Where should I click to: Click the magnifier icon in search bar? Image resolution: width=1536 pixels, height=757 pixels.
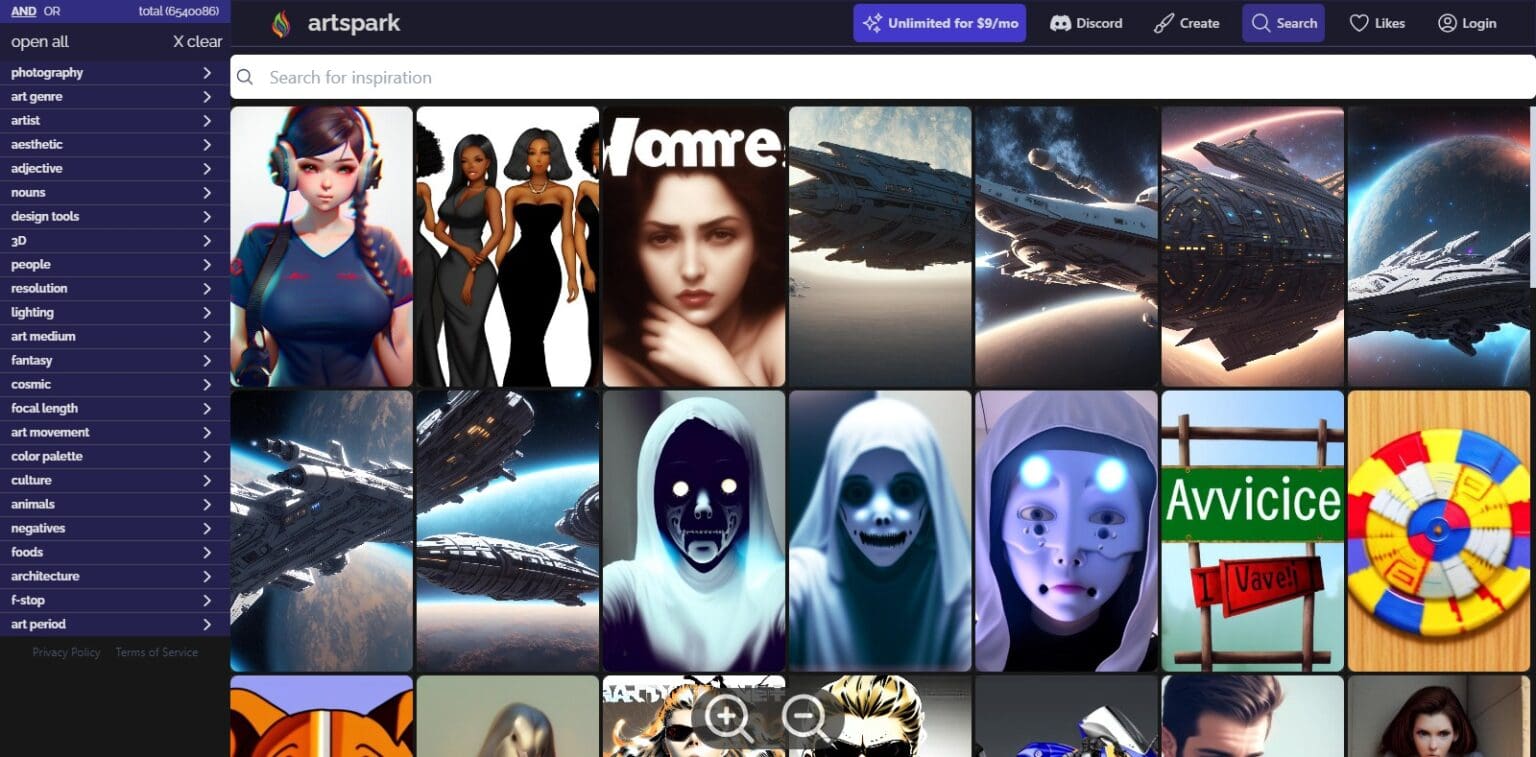pyautogui.click(x=245, y=77)
